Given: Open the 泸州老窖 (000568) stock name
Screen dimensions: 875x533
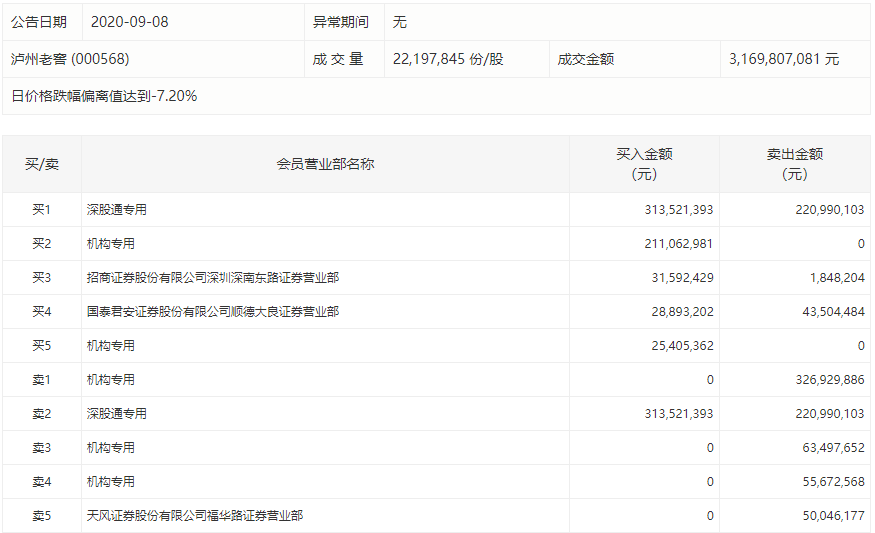Looking at the screenshot, I should pyautogui.click(x=70, y=59).
